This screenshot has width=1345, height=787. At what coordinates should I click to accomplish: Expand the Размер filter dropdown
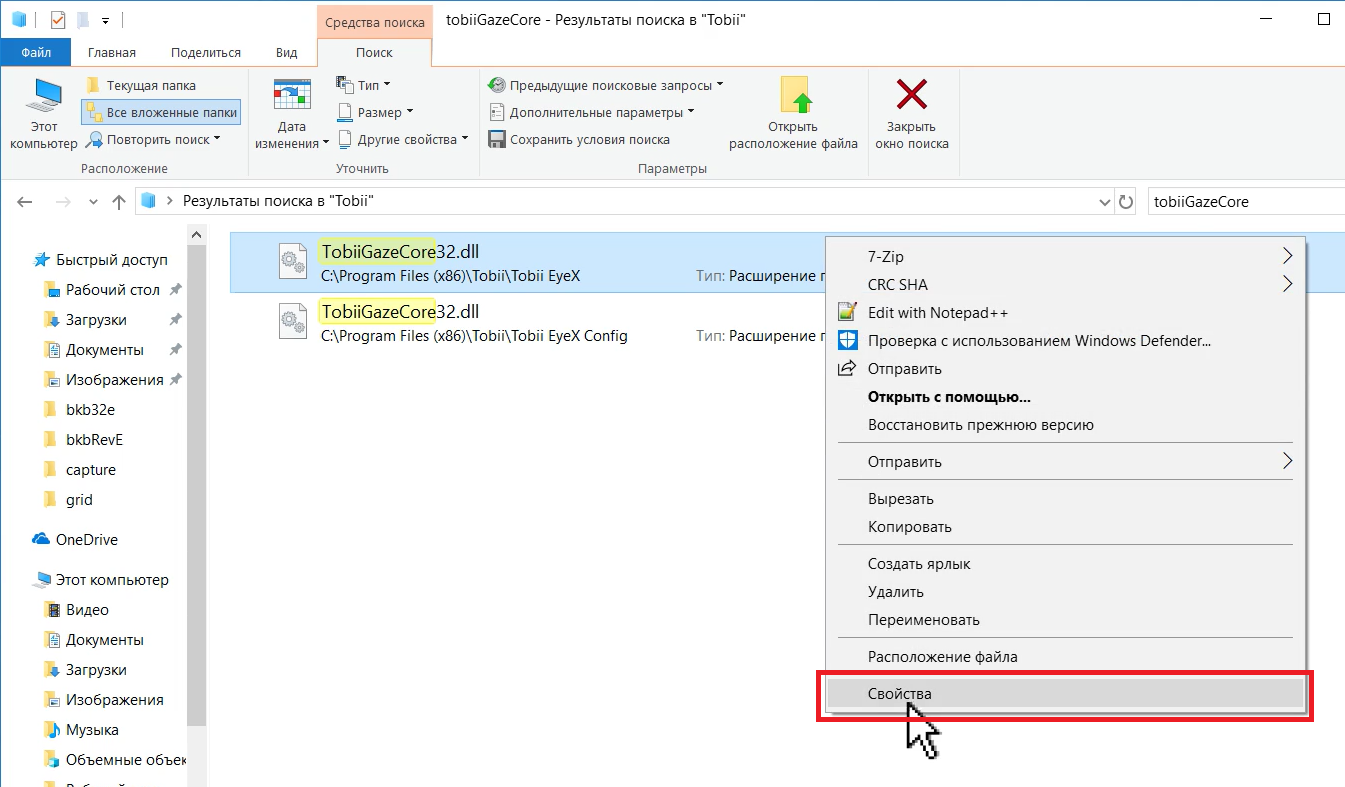click(x=375, y=113)
